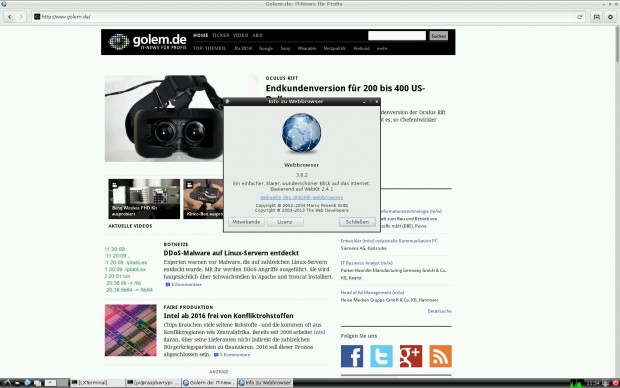This screenshot has width=620, height=388.
Task: Play the BenQ Wireless FHD Kit video
Action: click(144, 199)
